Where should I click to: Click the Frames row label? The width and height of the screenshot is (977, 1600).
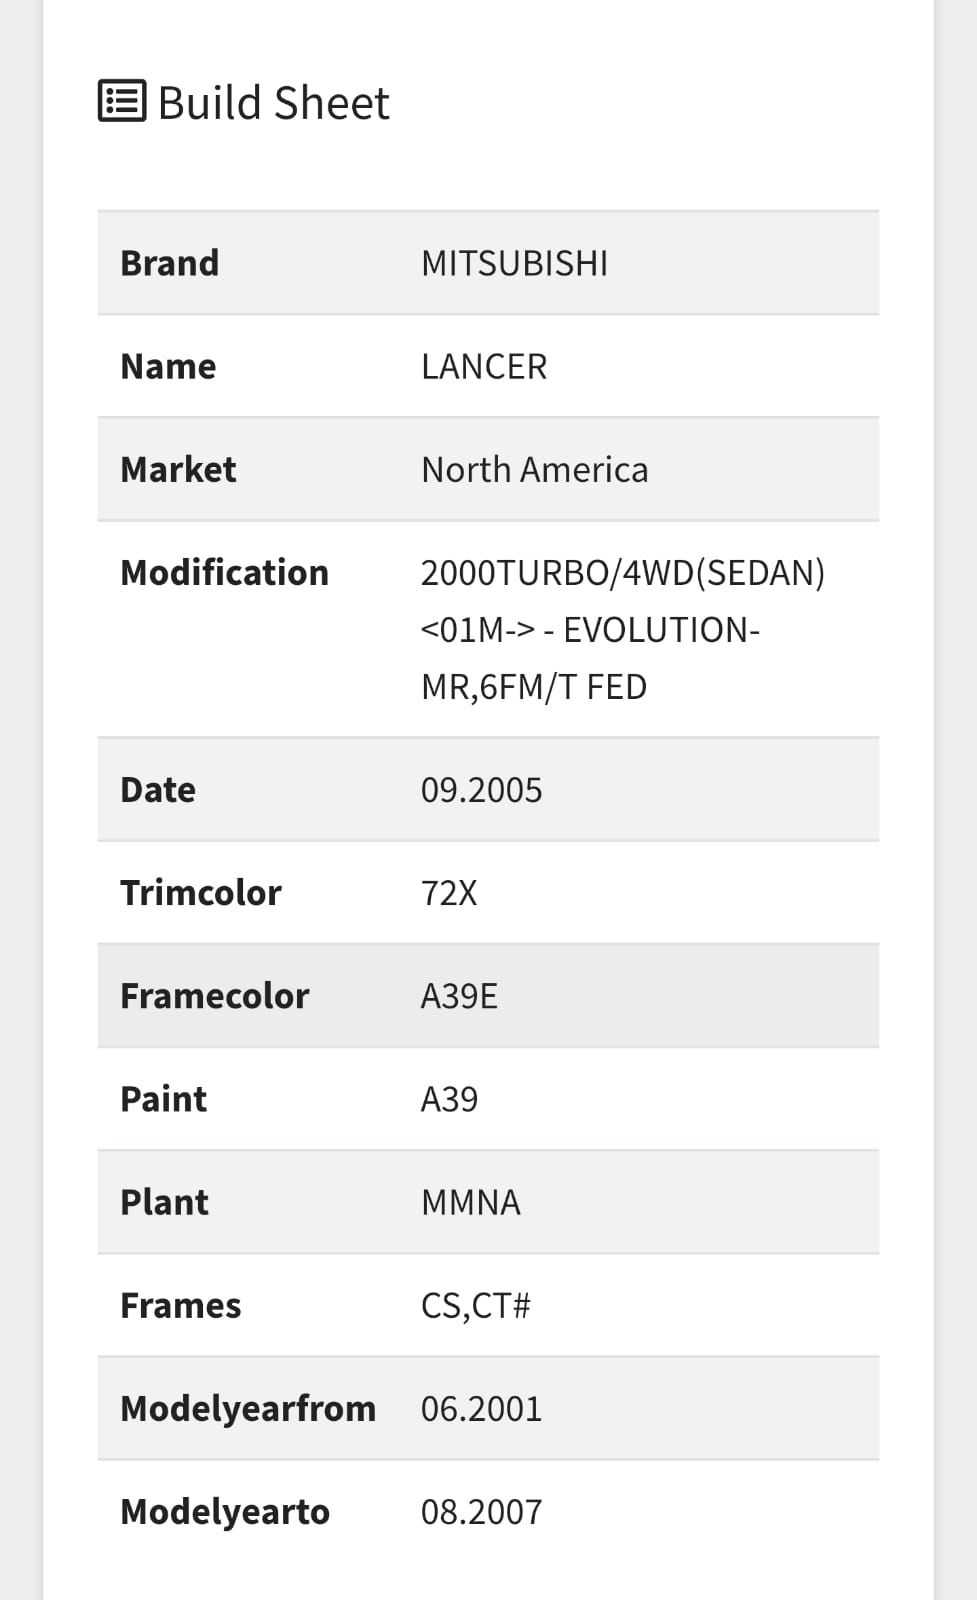coord(180,1305)
